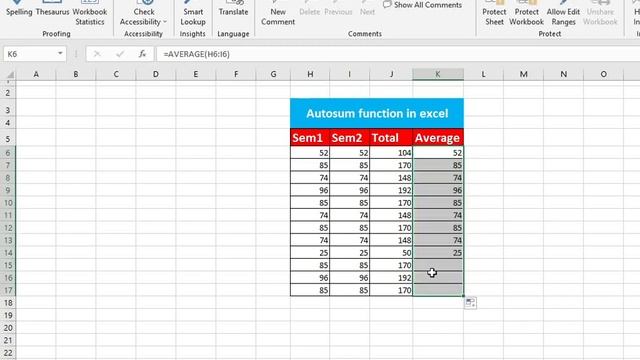Click Unshare Workbook

coord(600,13)
